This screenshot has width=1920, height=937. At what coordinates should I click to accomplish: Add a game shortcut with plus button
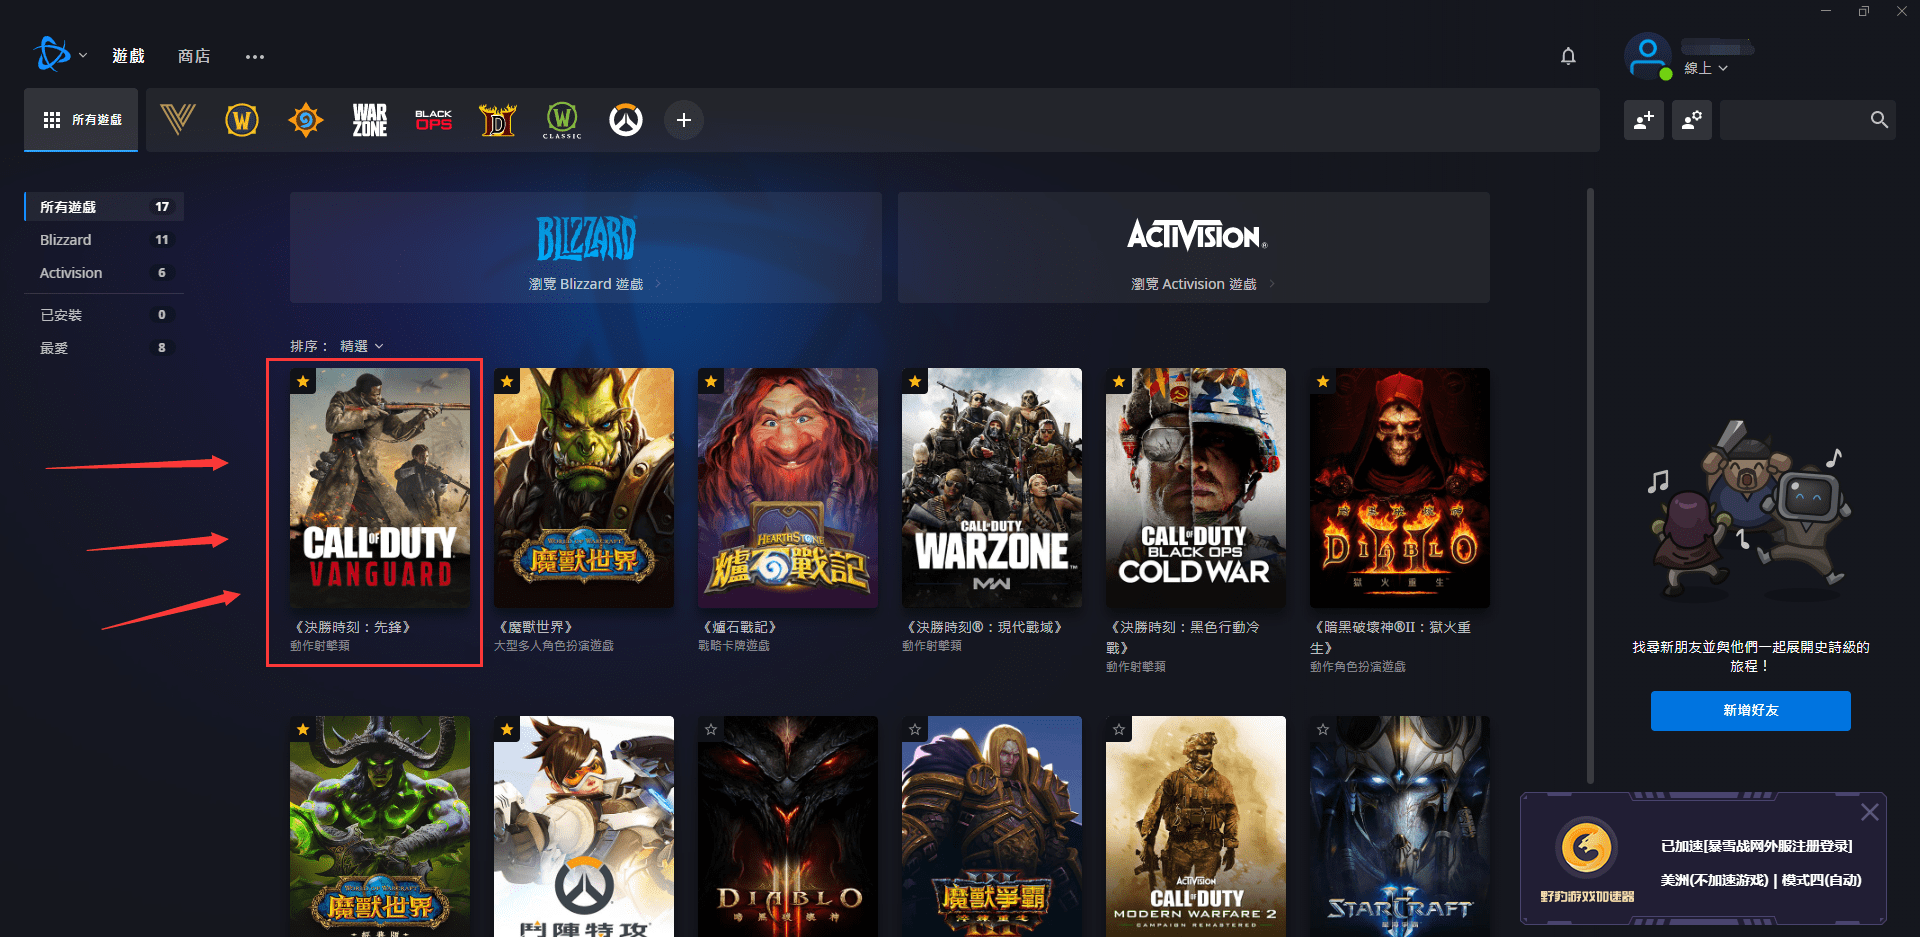click(x=684, y=120)
